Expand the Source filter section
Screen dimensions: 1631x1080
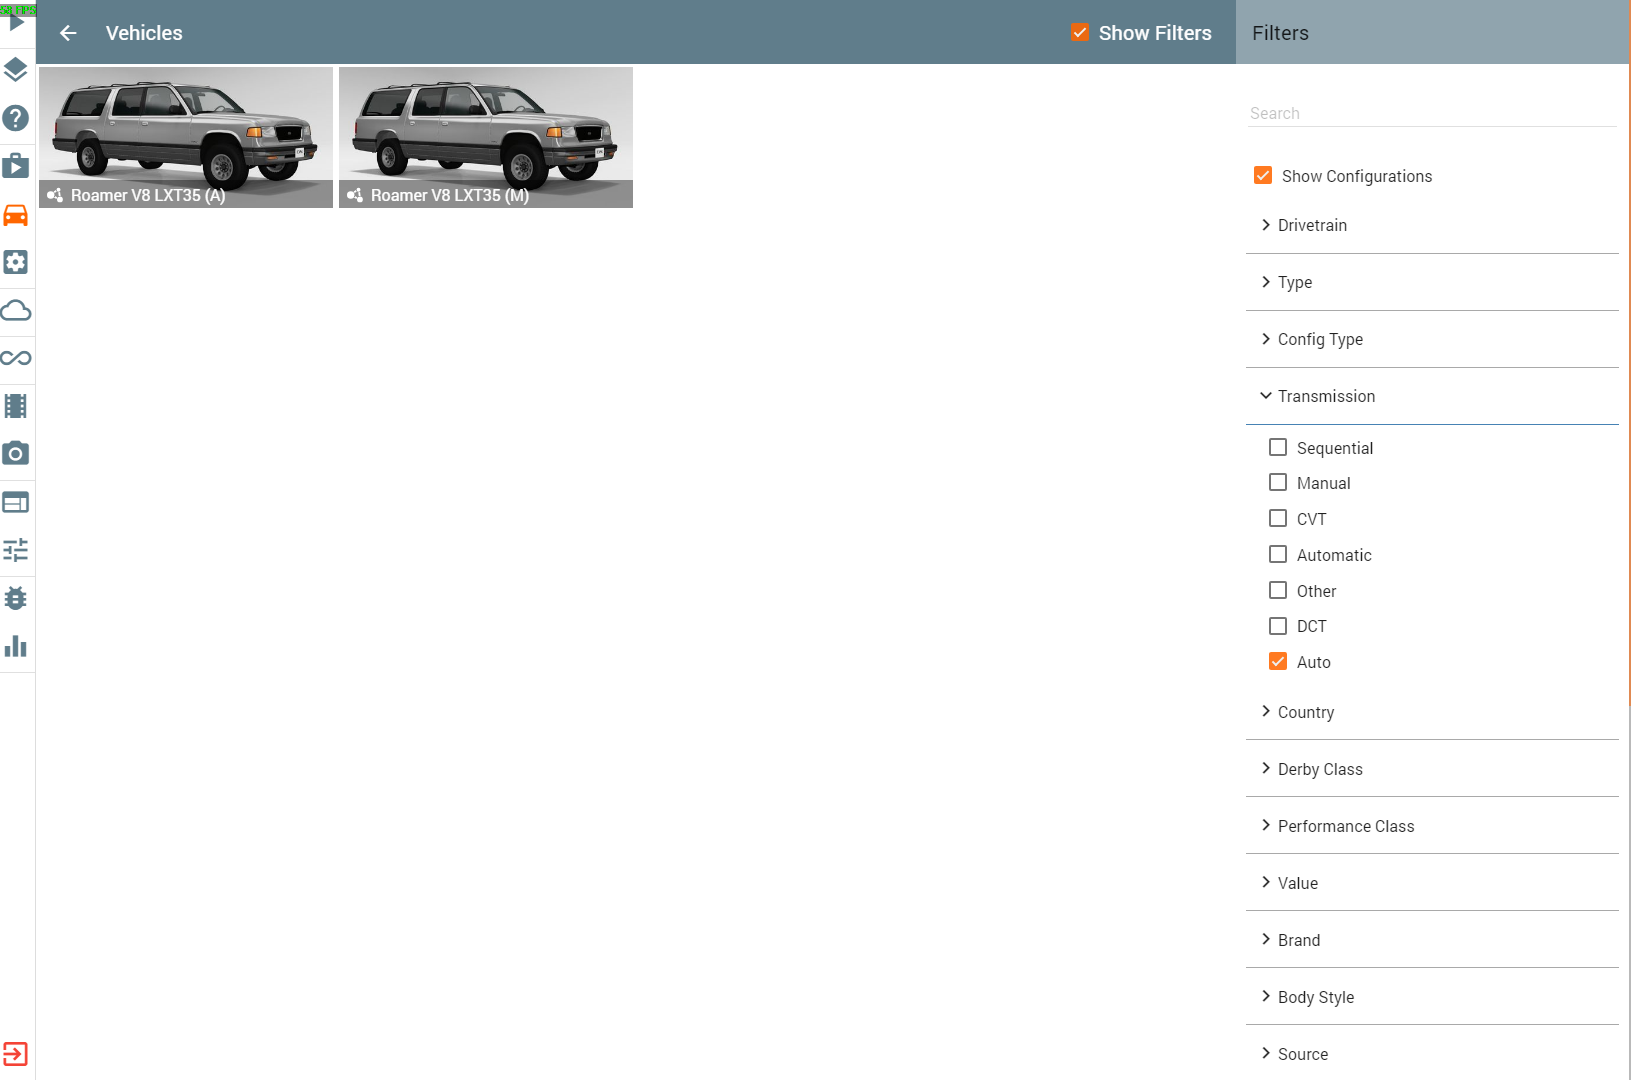click(x=1432, y=1054)
